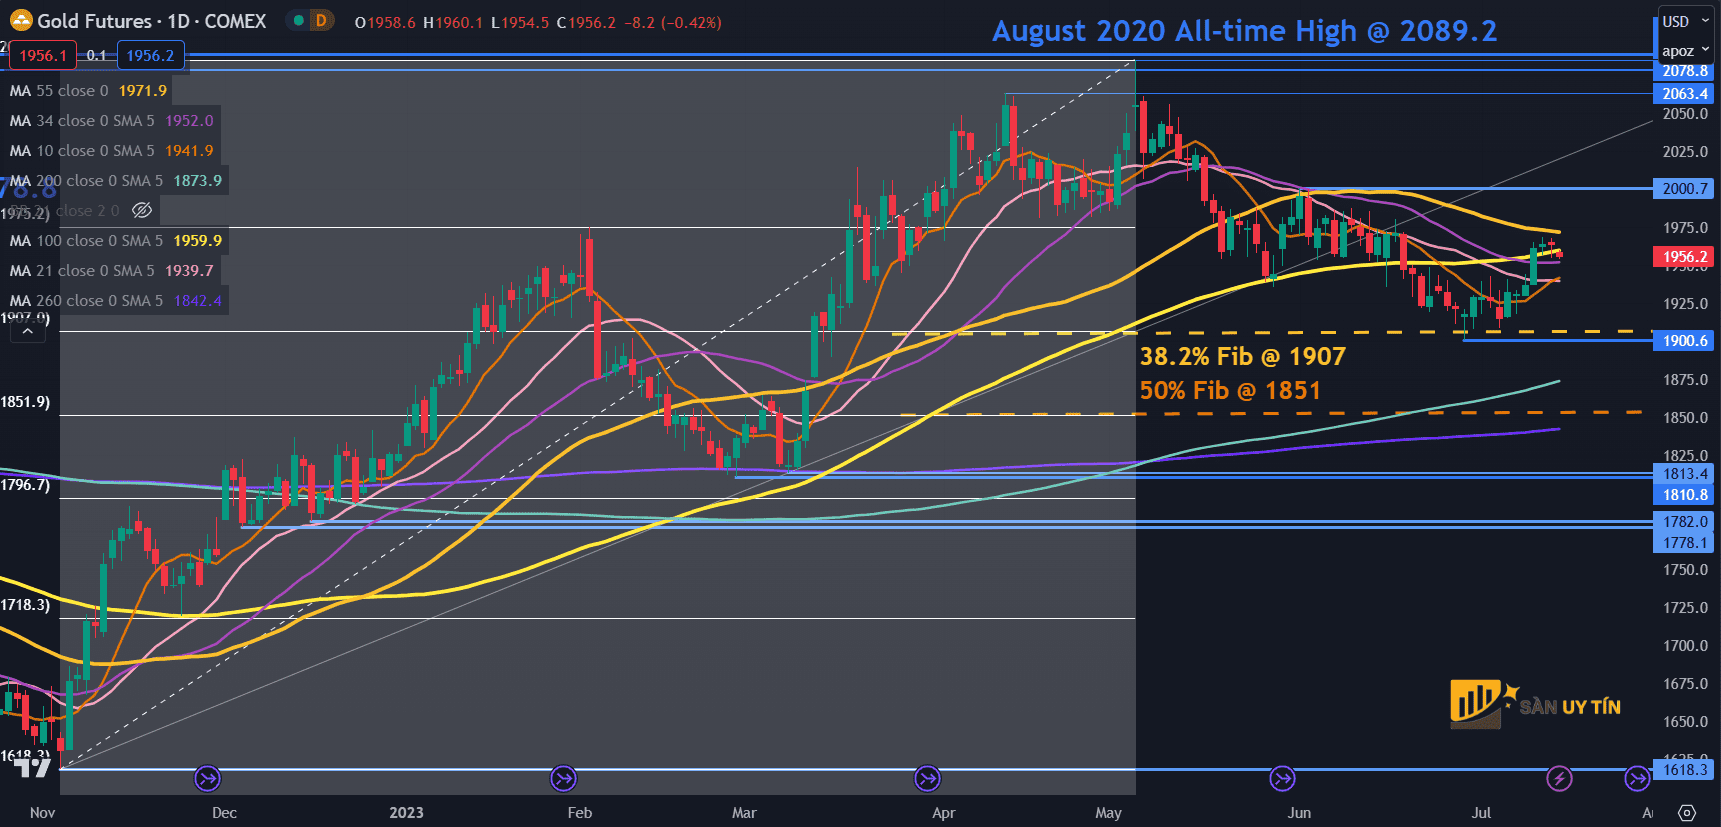Select the MA 34 close SMA 5 legend
The height and width of the screenshot is (827, 1721).
click(x=112, y=120)
